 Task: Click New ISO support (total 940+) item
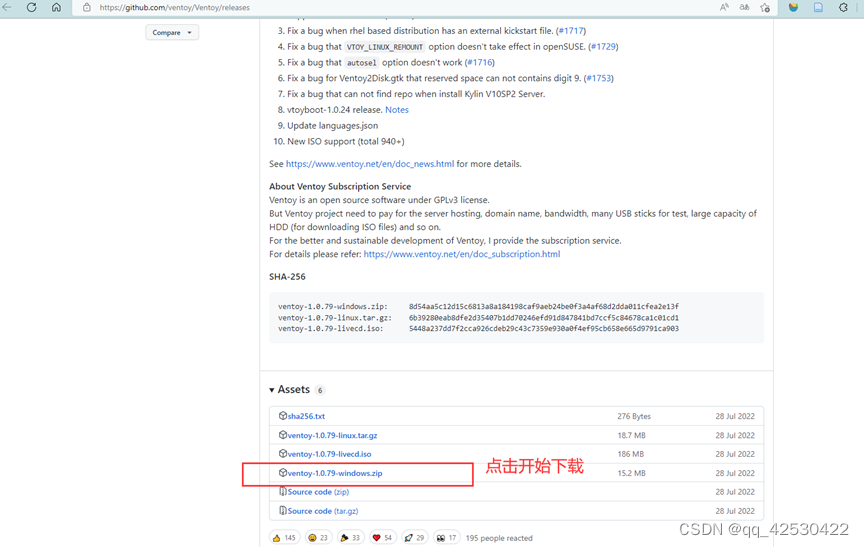tap(345, 142)
